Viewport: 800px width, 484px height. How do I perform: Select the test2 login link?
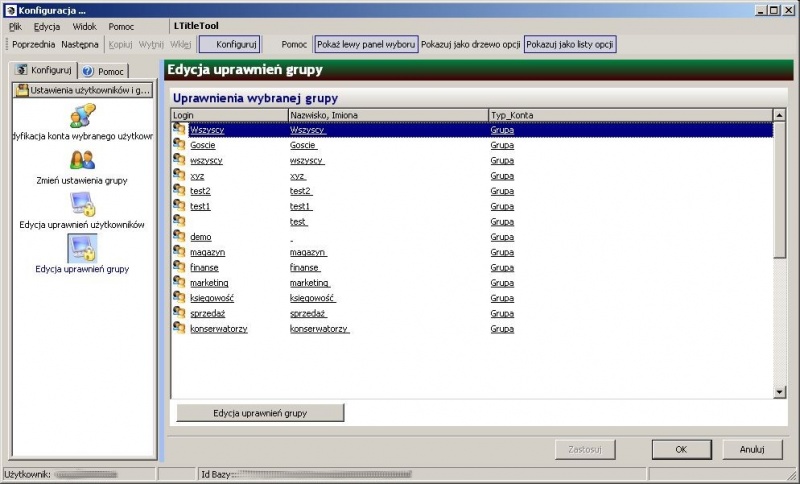pyautogui.click(x=200, y=191)
